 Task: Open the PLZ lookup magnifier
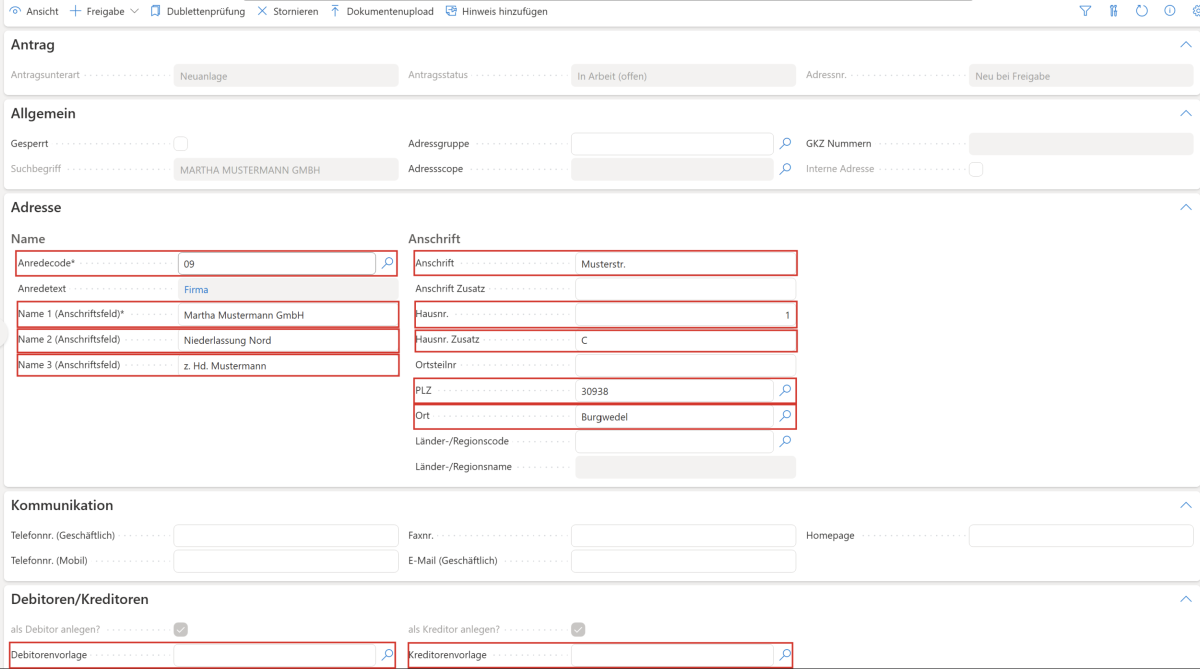[785, 390]
